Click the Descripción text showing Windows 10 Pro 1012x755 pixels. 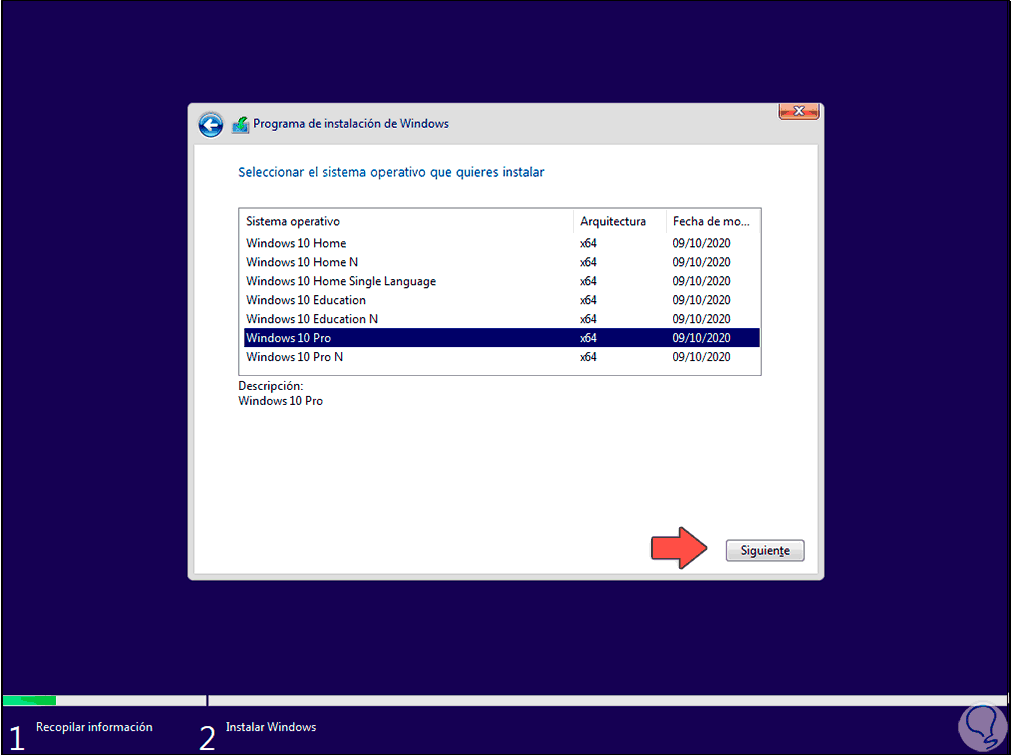pos(280,400)
